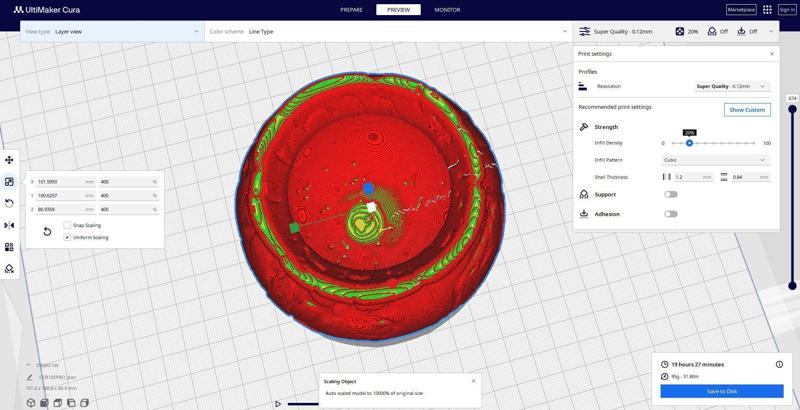Switch to the PREPARE stage
The width and height of the screenshot is (800, 410).
coord(351,10)
